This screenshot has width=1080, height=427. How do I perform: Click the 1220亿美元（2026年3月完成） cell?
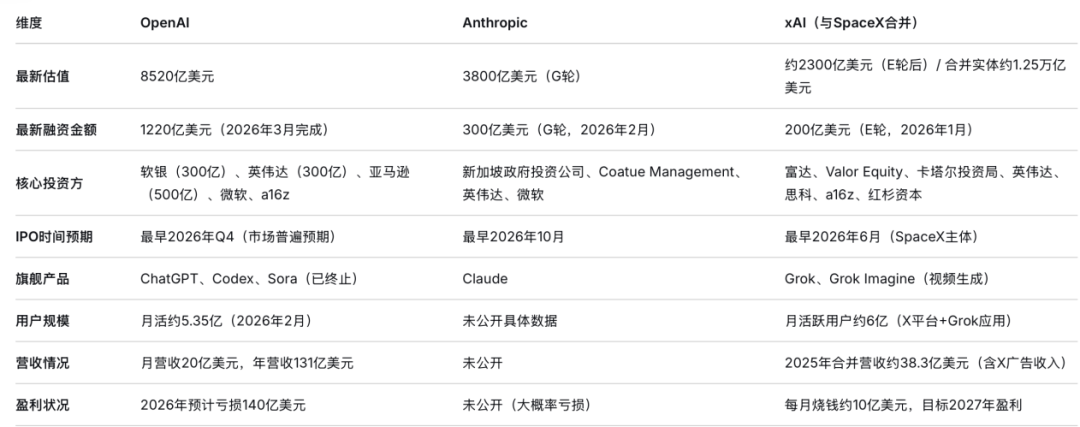coord(235,130)
